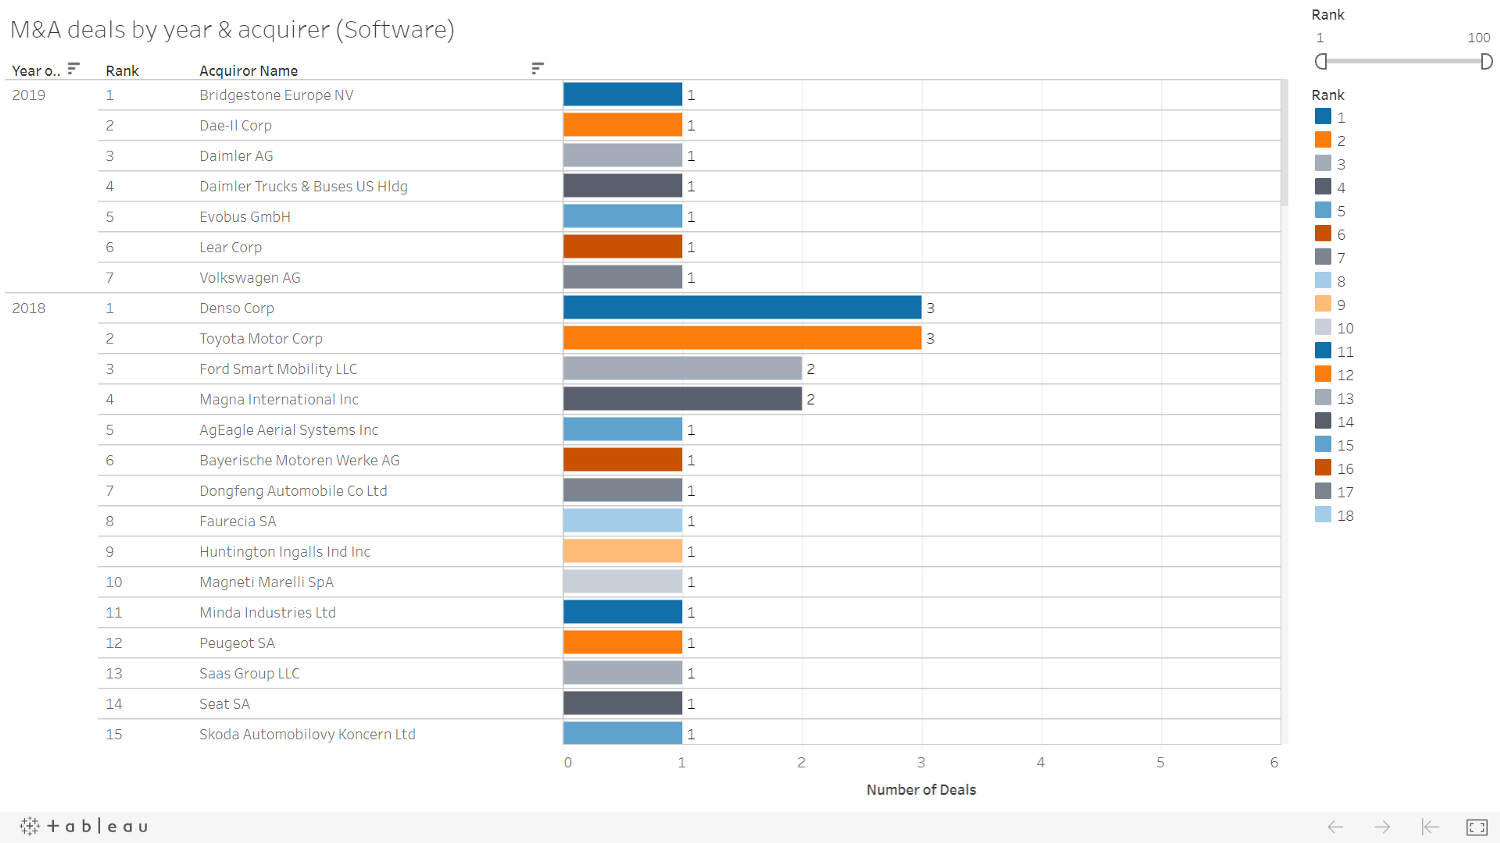The image size is (1500, 843).
Task: Click legend label 10
Action: coord(1345,328)
